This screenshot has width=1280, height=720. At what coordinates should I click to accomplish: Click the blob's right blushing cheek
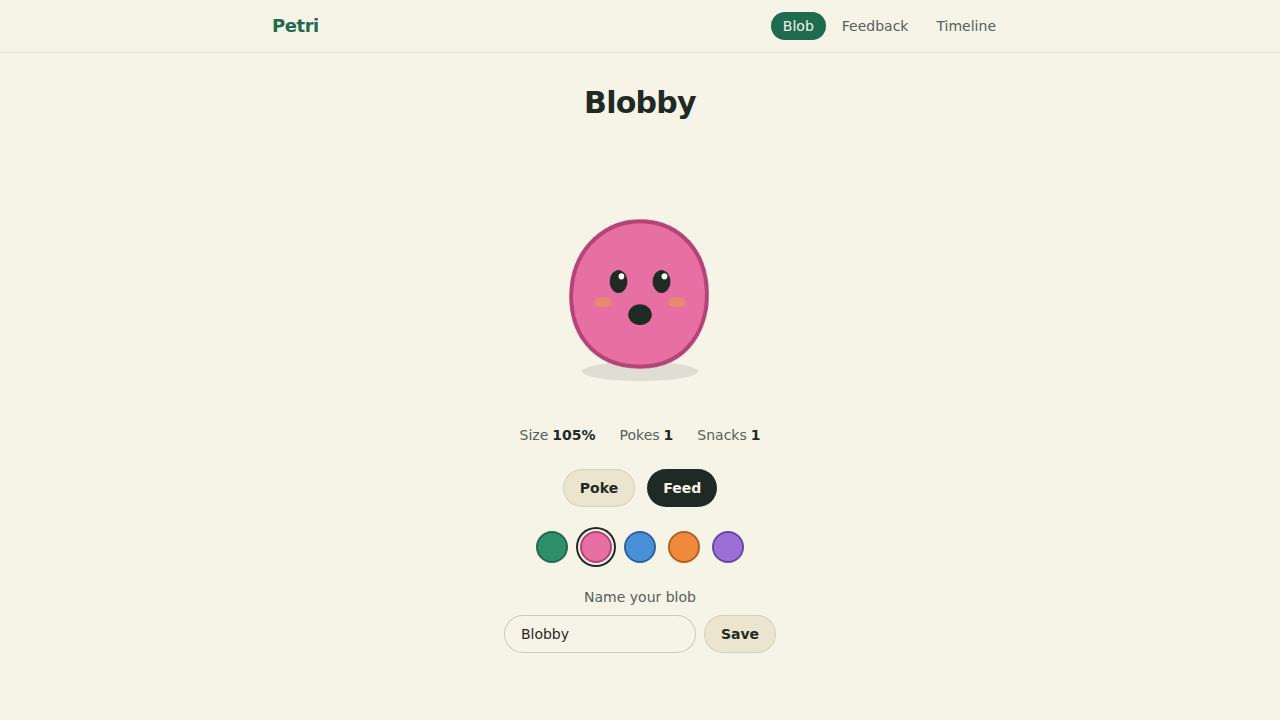(x=677, y=302)
